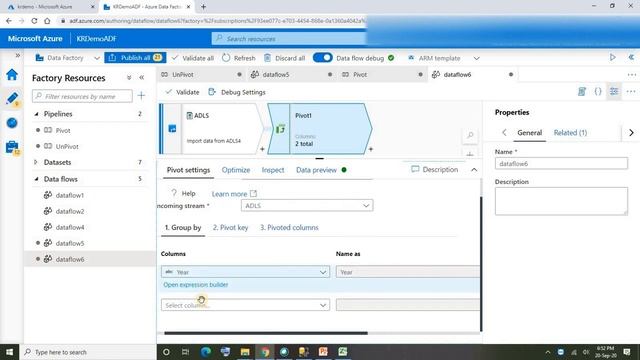
Task: Open dataflow4 in the tree
Action: point(69,227)
